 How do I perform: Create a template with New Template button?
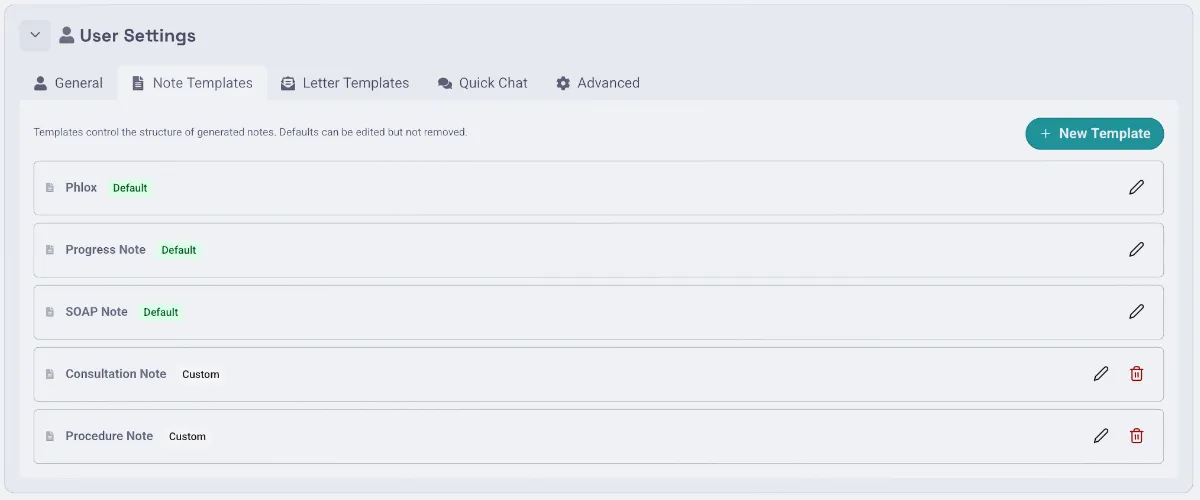coord(1095,133)
